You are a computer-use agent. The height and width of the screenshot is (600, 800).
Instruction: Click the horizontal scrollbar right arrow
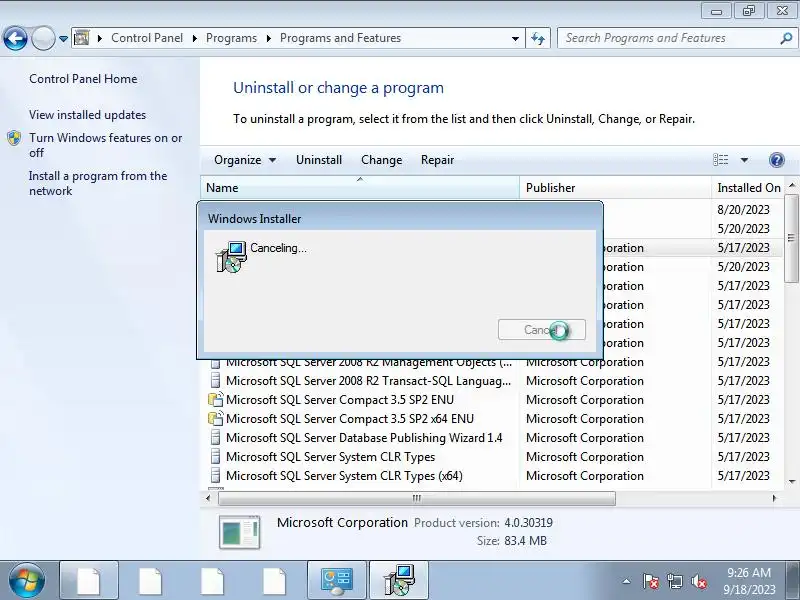point(774,498)
